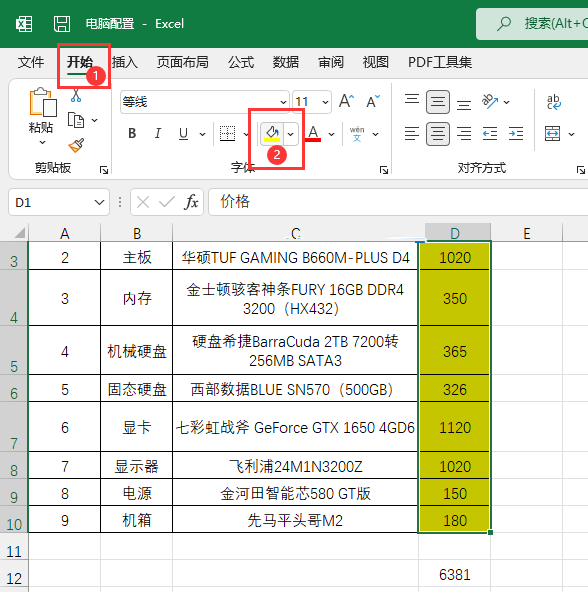Toggle Bold formatting
The width and height of the screenshot is (588, 592).
pos(132,134)
